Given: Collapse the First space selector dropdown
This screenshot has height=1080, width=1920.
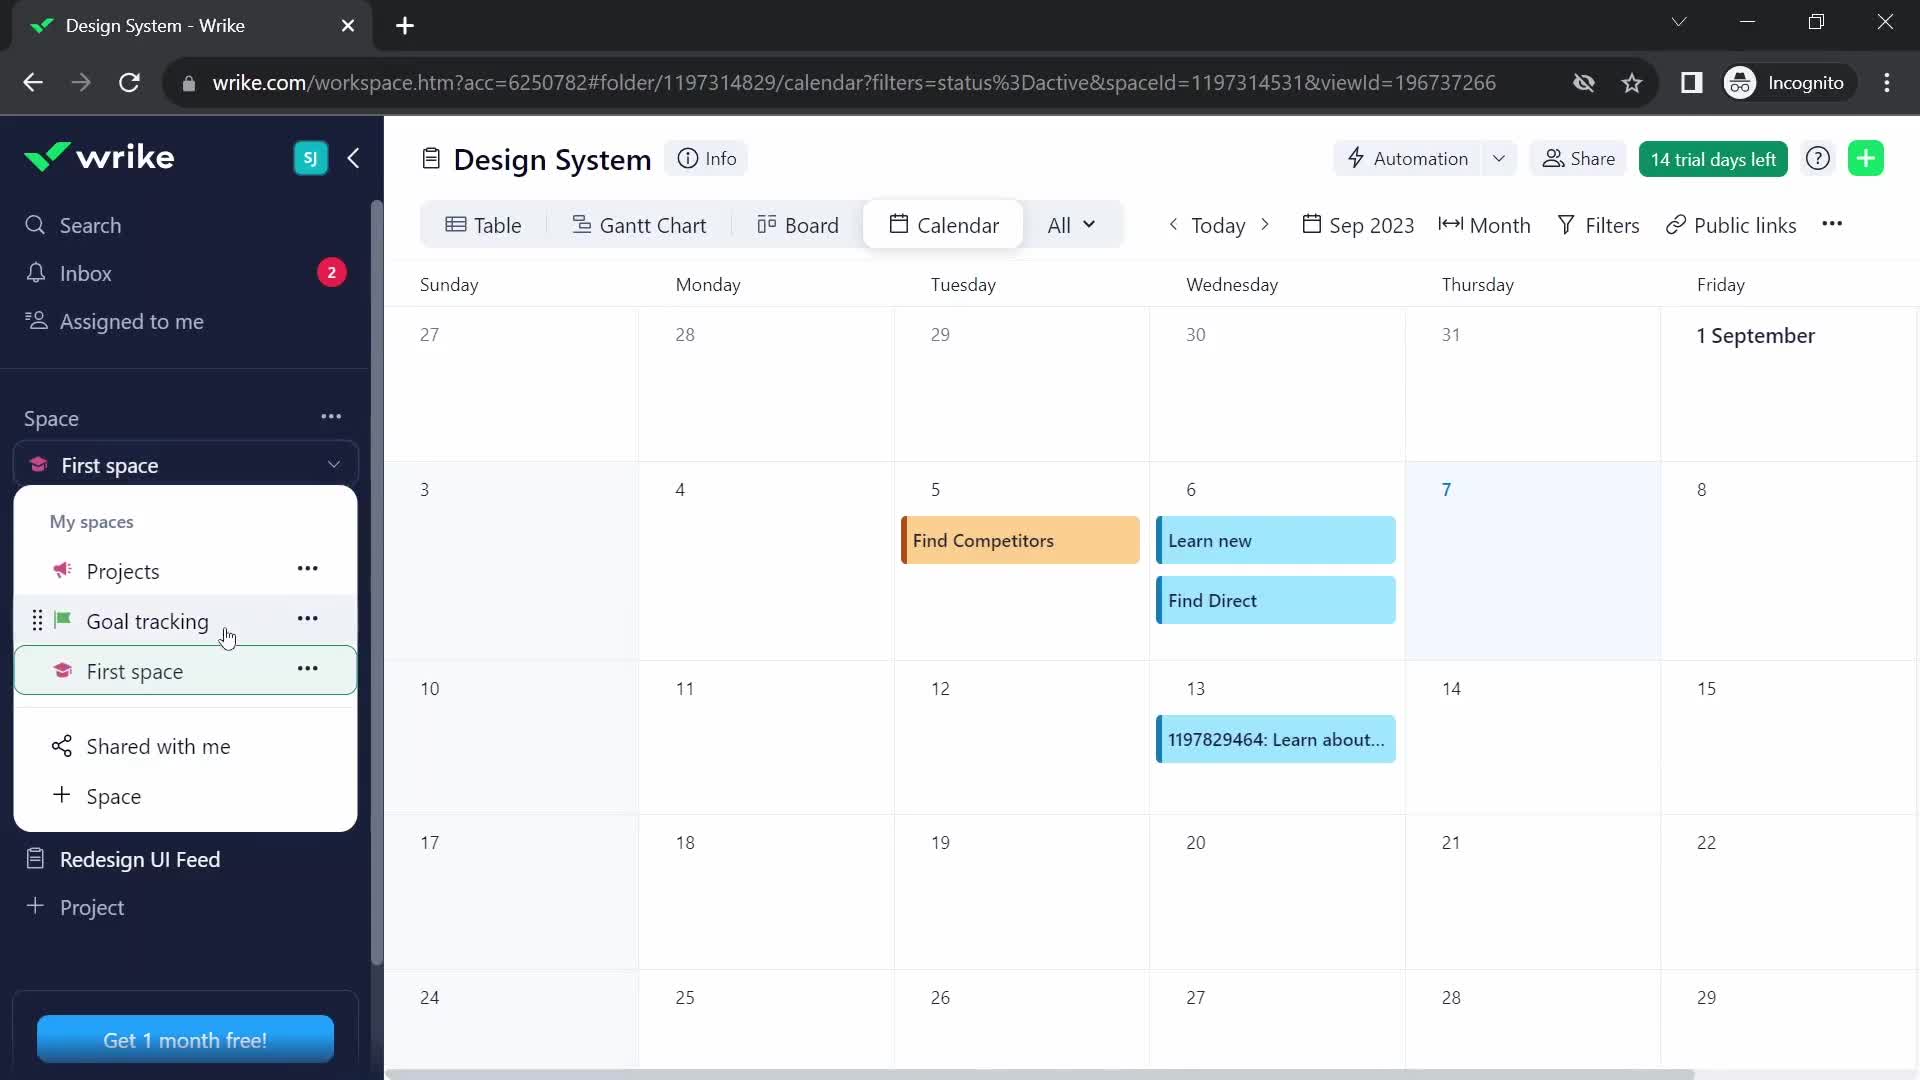Looking at the screenshot, I should [x=185, y=465].
